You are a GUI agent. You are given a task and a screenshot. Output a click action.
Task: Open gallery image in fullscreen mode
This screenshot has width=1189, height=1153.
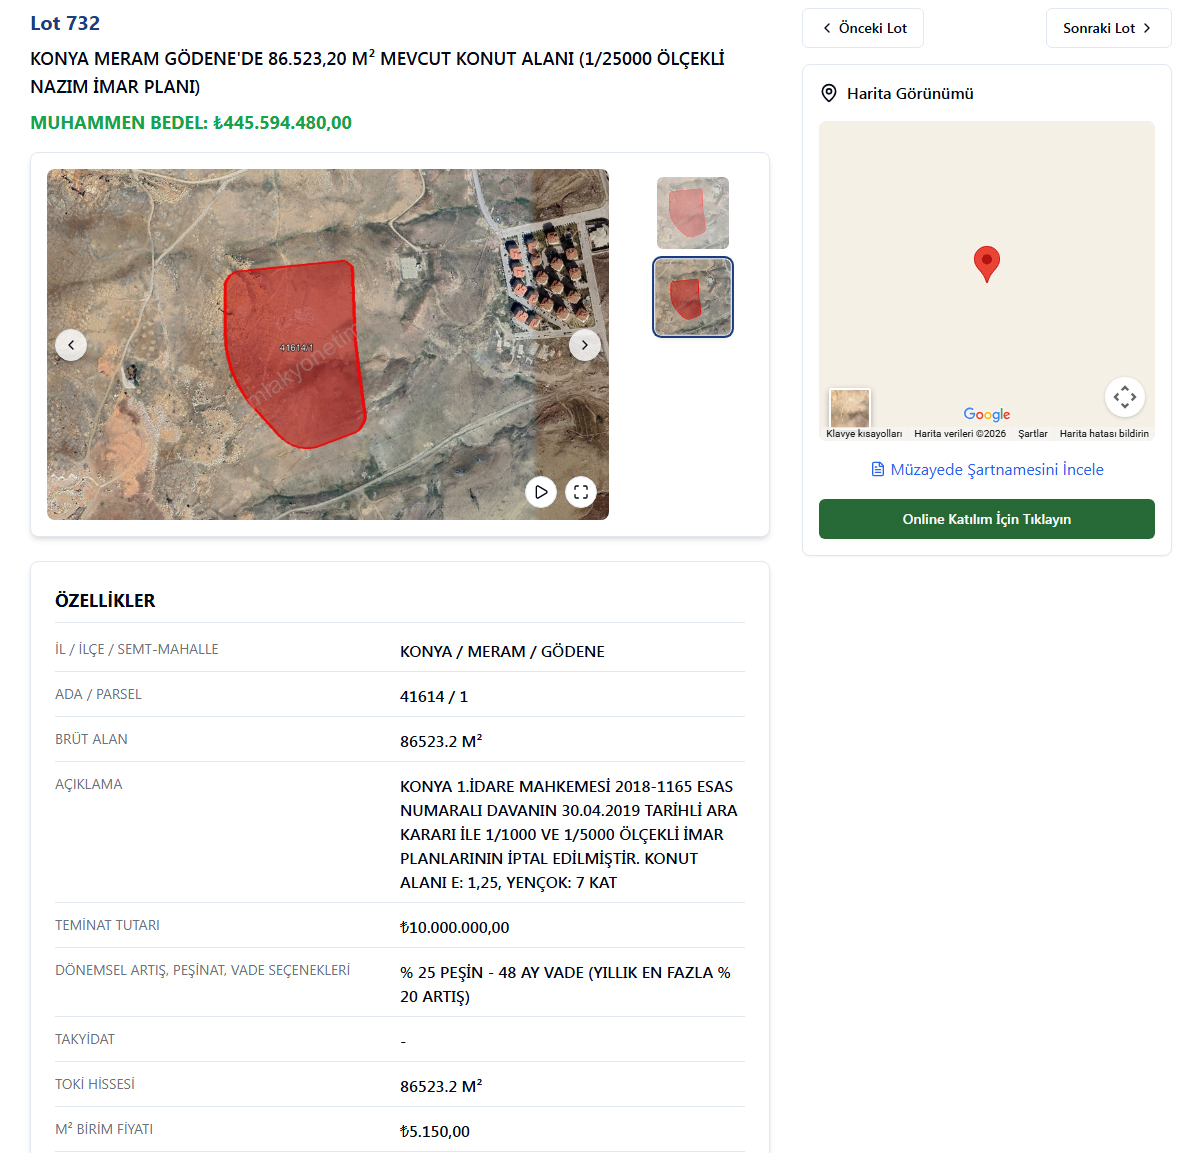tap(581, 492)
